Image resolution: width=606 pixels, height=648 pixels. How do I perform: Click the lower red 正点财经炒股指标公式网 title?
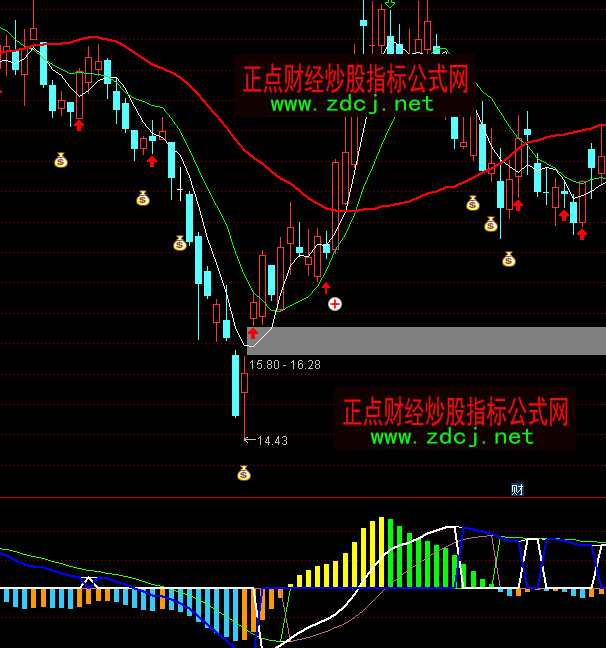(x=455, y=411)
